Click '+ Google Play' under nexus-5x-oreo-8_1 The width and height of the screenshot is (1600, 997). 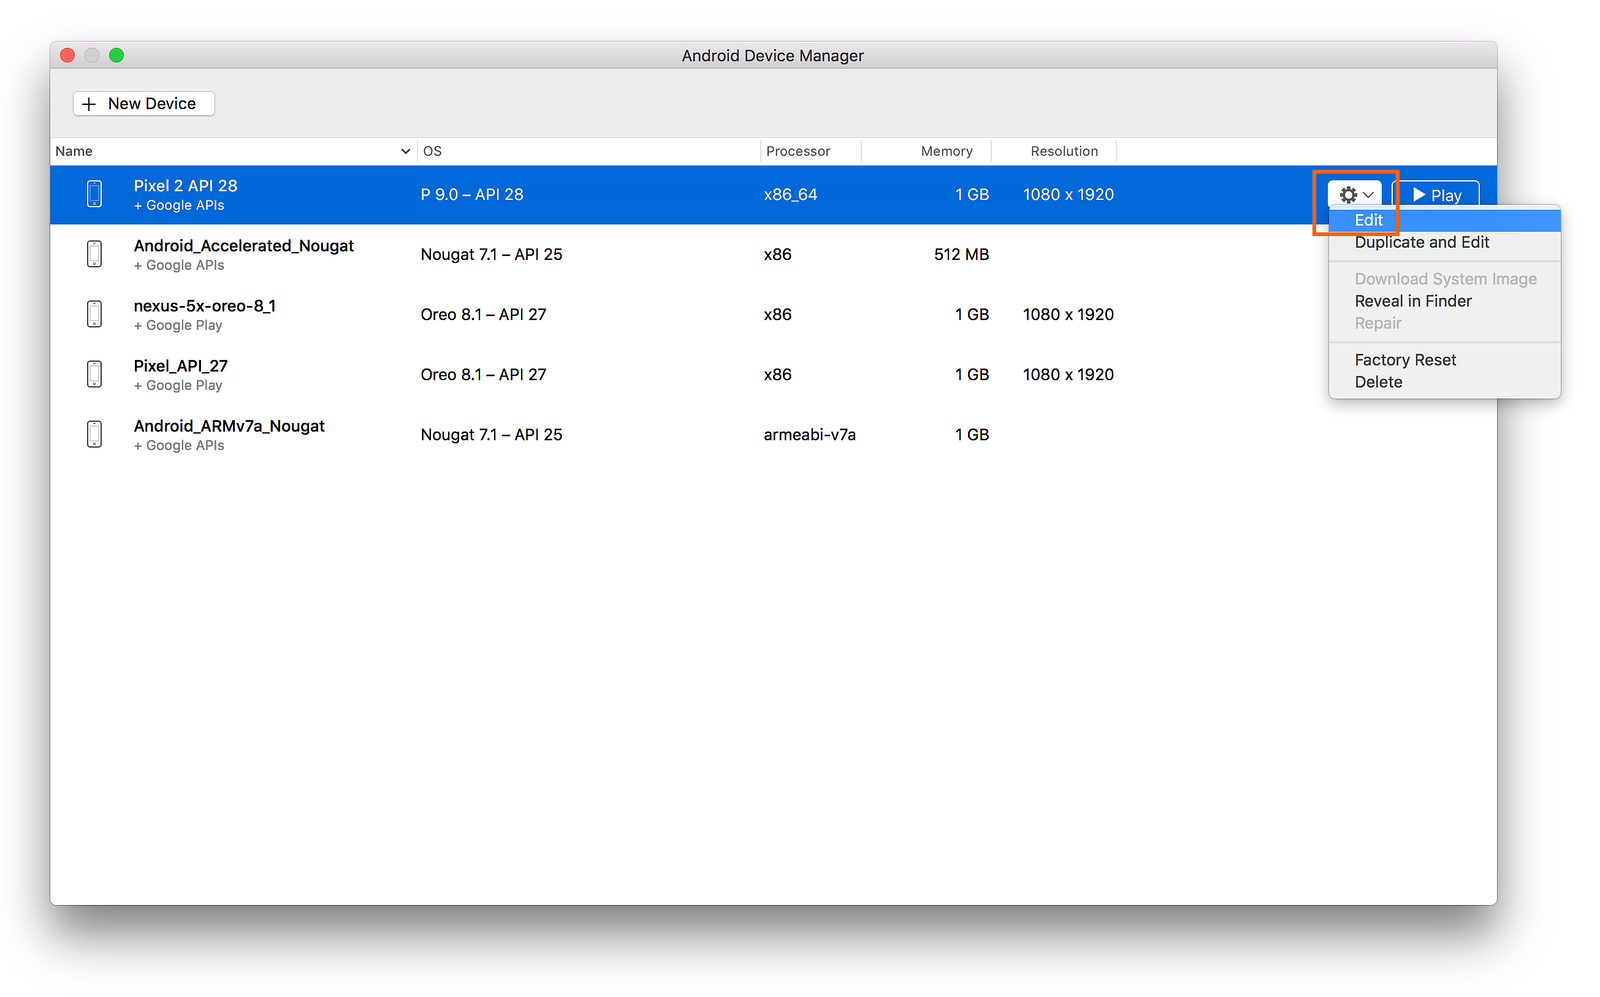point(178,326)
